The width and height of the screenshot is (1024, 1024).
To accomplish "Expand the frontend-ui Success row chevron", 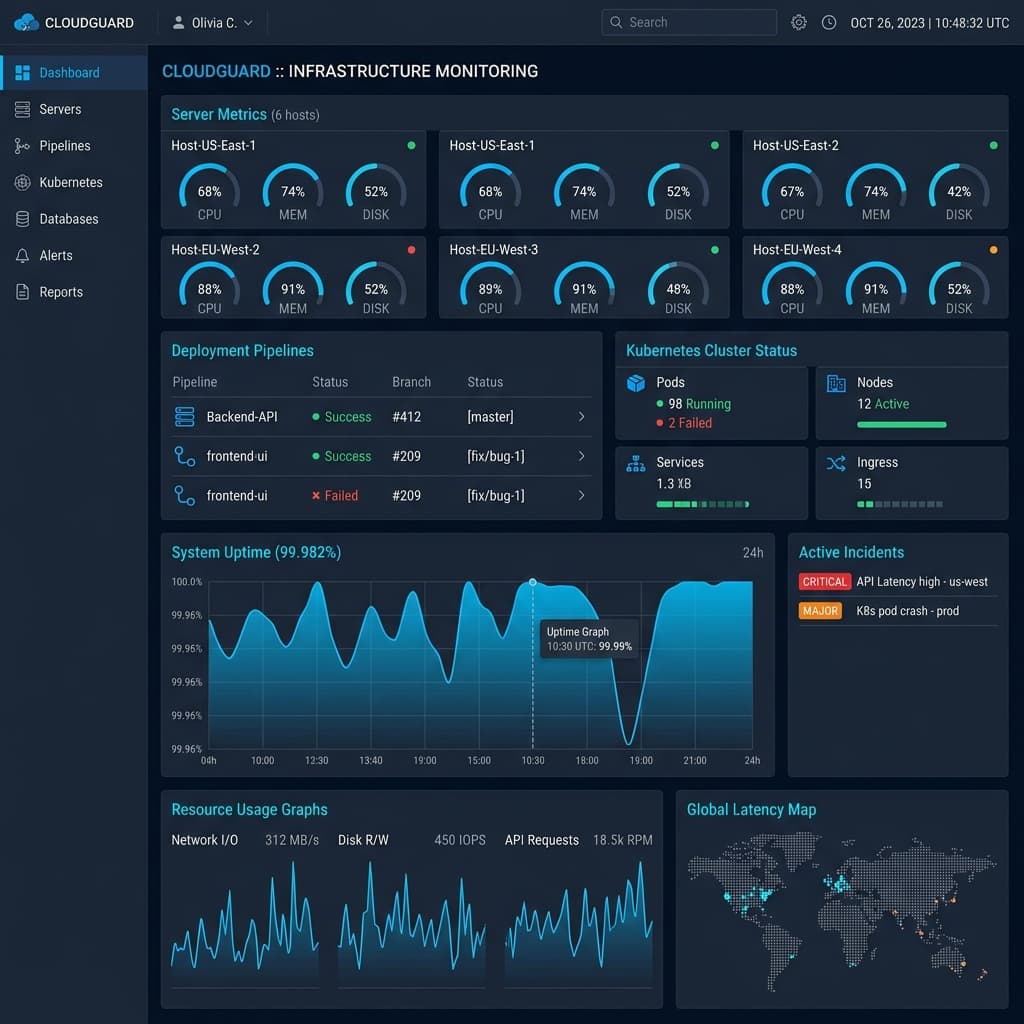I will (x=581, y=456).
